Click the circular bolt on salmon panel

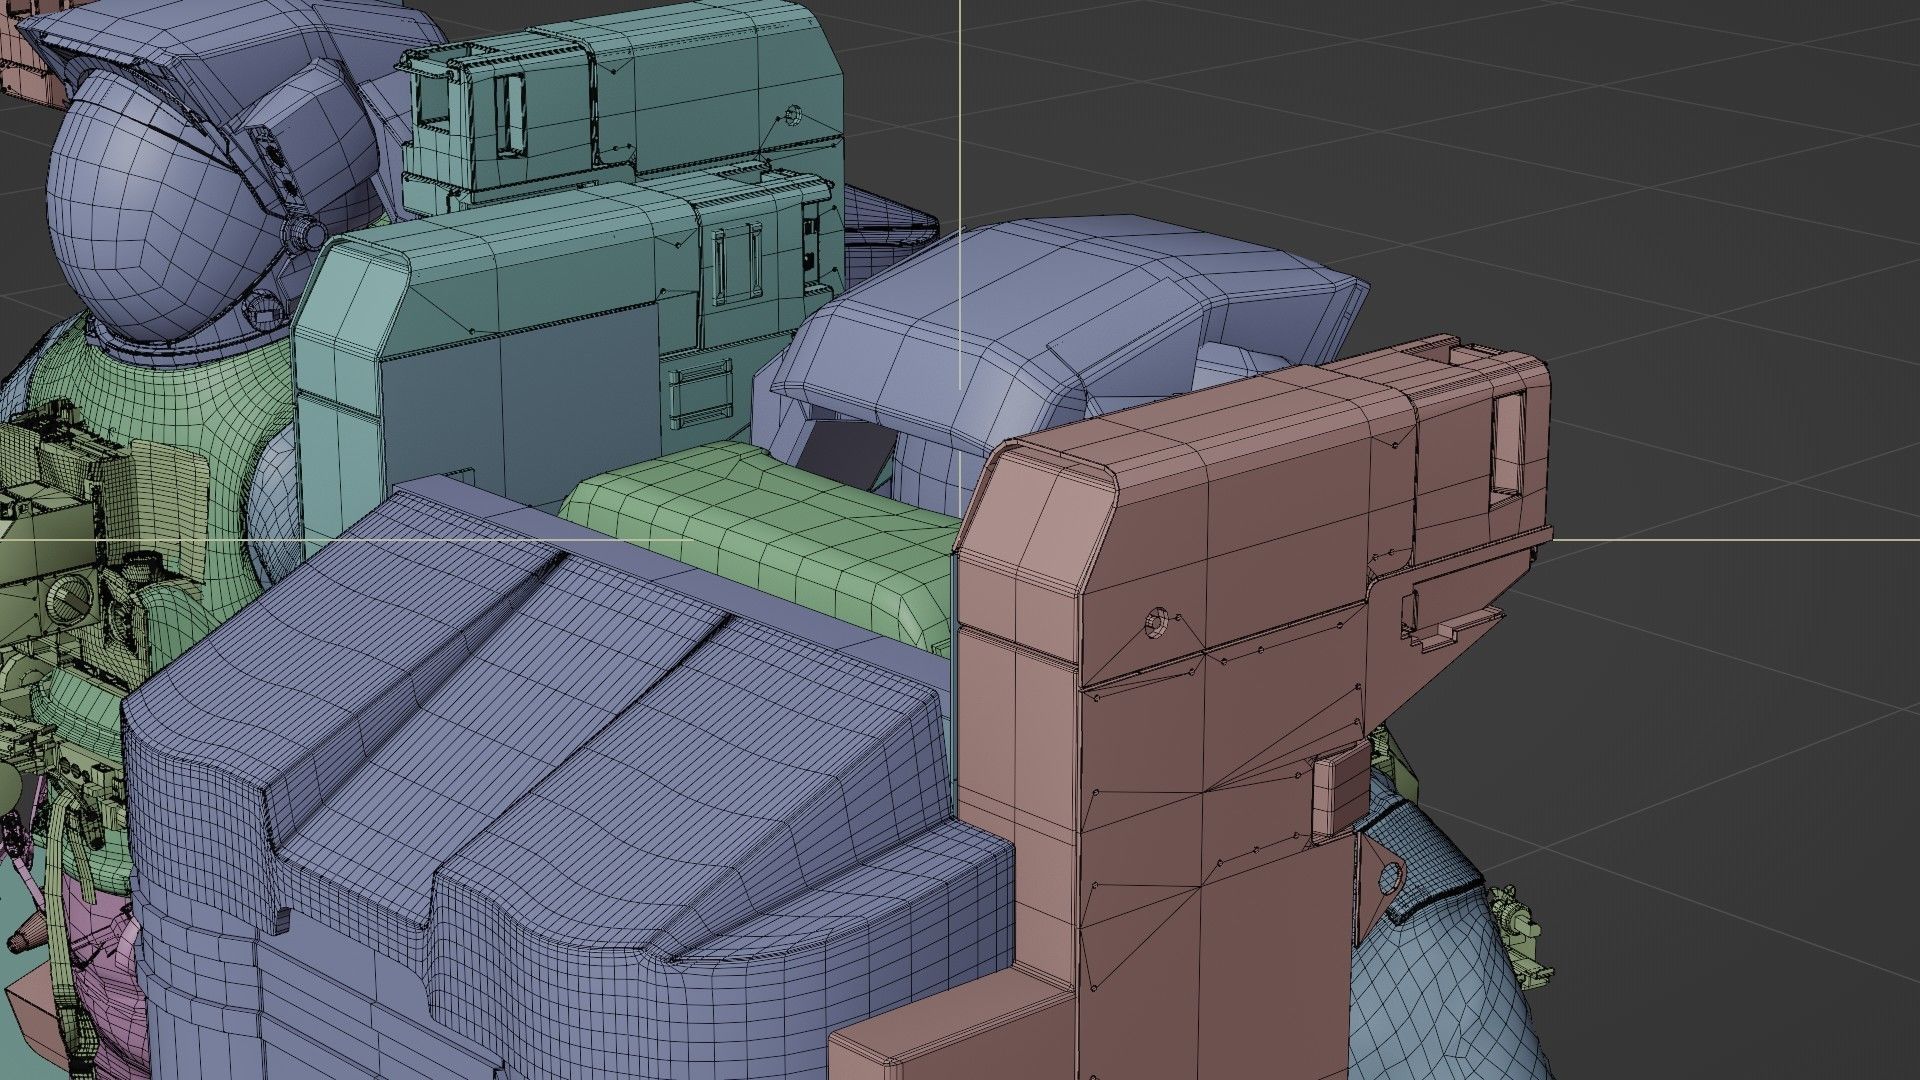pyautogui.click(x=1159, y=622)
